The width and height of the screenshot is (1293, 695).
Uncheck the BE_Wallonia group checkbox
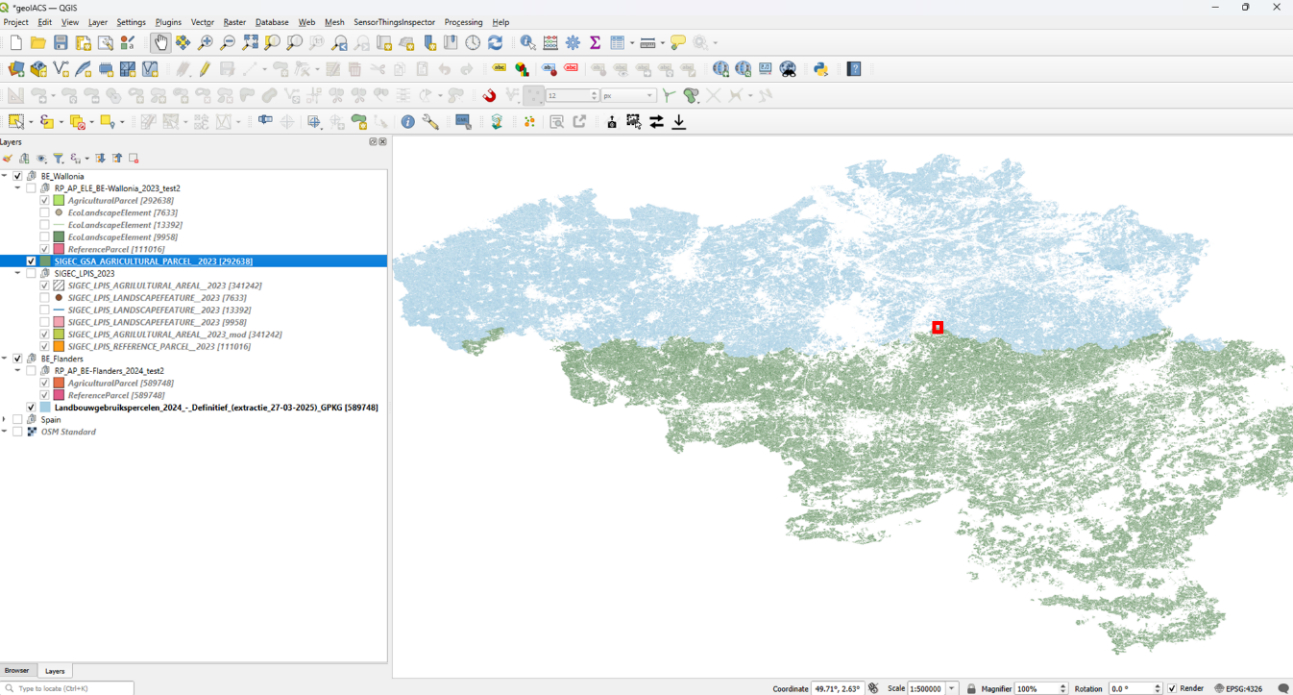pos(18,176)
